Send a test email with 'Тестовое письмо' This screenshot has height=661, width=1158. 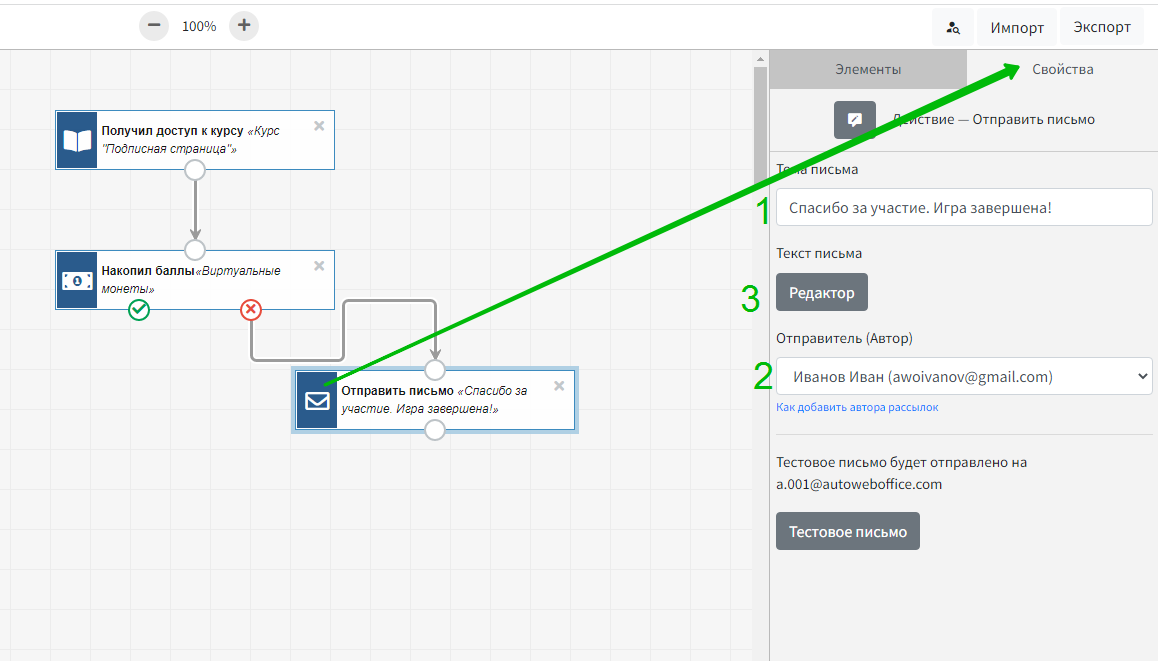click(847, 532)
